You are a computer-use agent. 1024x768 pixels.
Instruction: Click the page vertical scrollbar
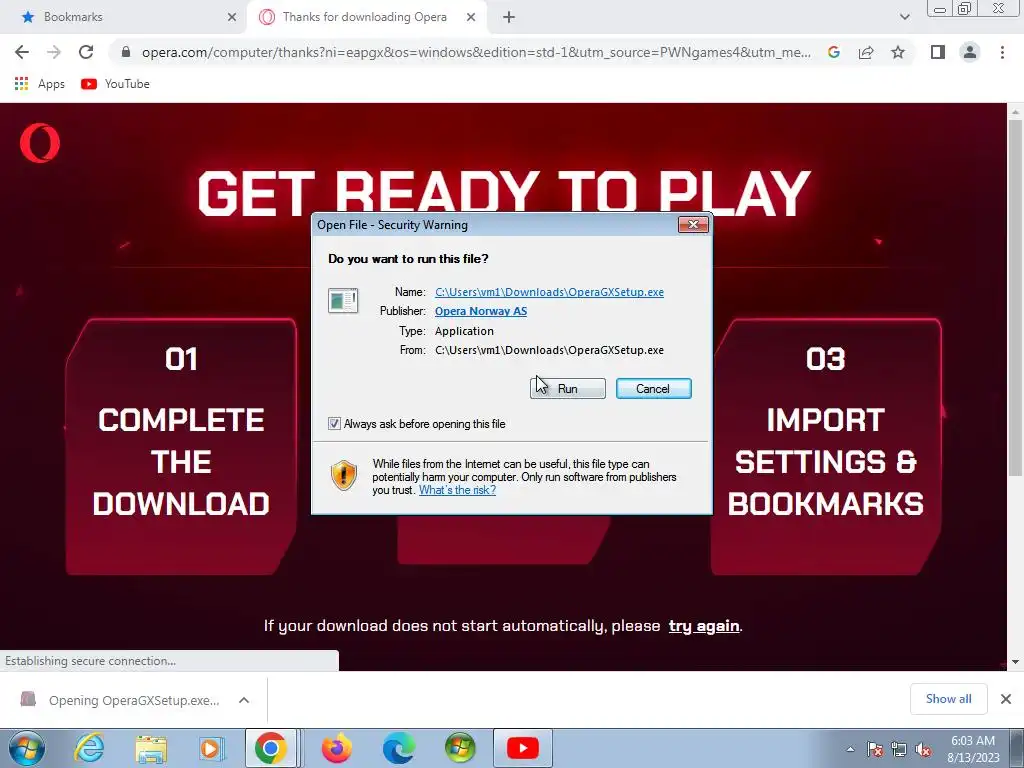pyautogui.click(x=1016, y=298)
